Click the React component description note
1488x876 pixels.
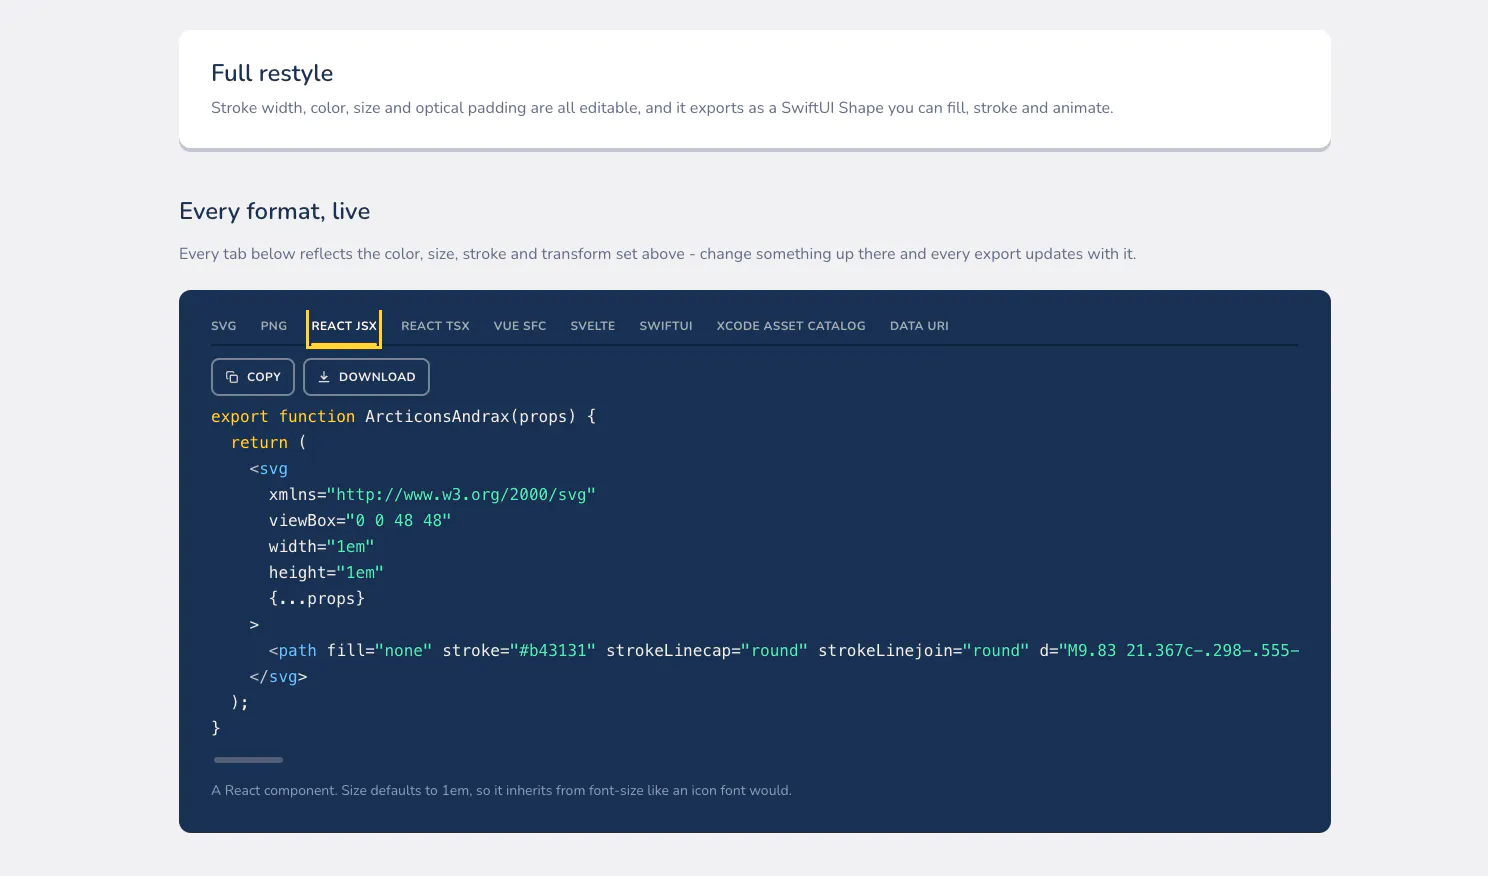(501, 791)
